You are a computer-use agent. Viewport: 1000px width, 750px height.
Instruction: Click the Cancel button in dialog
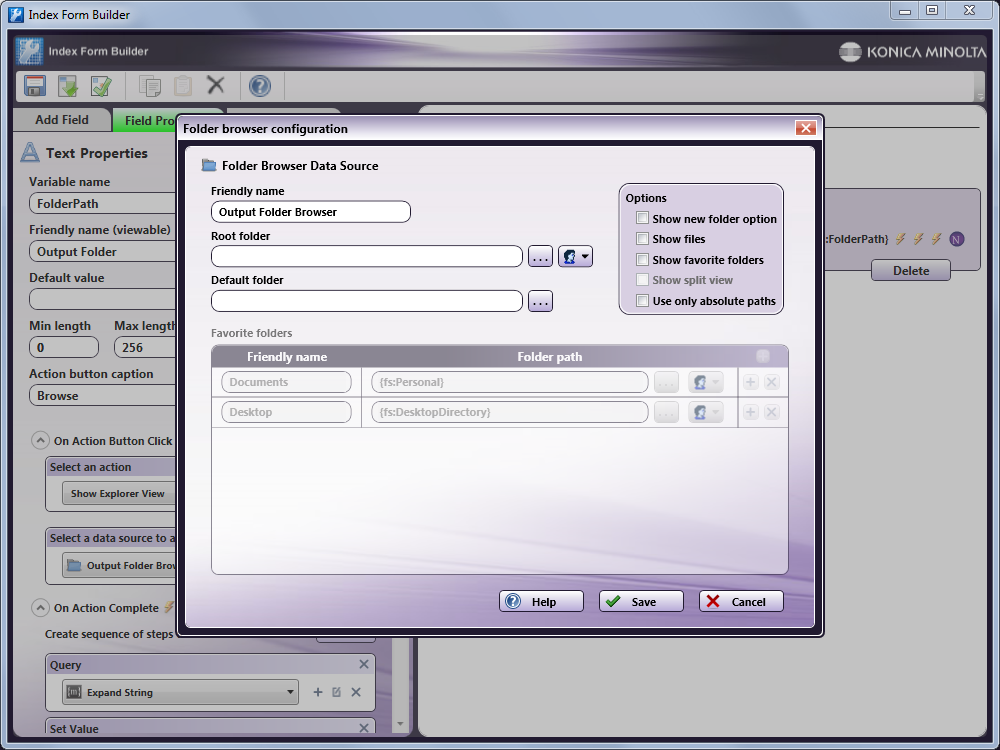741,601
